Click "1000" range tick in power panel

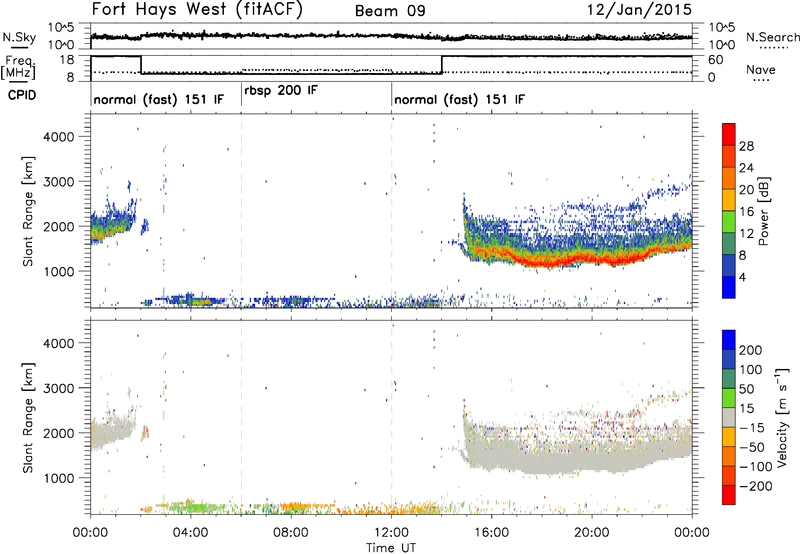click(59, 271)
